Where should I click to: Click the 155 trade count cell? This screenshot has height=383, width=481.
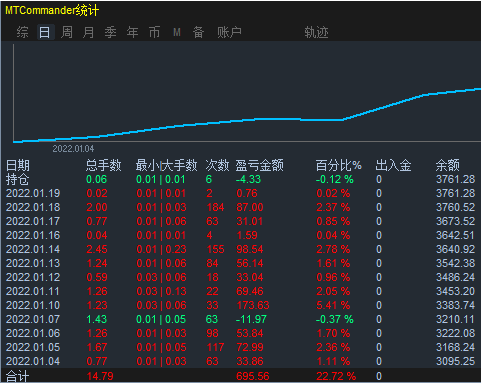215,249
